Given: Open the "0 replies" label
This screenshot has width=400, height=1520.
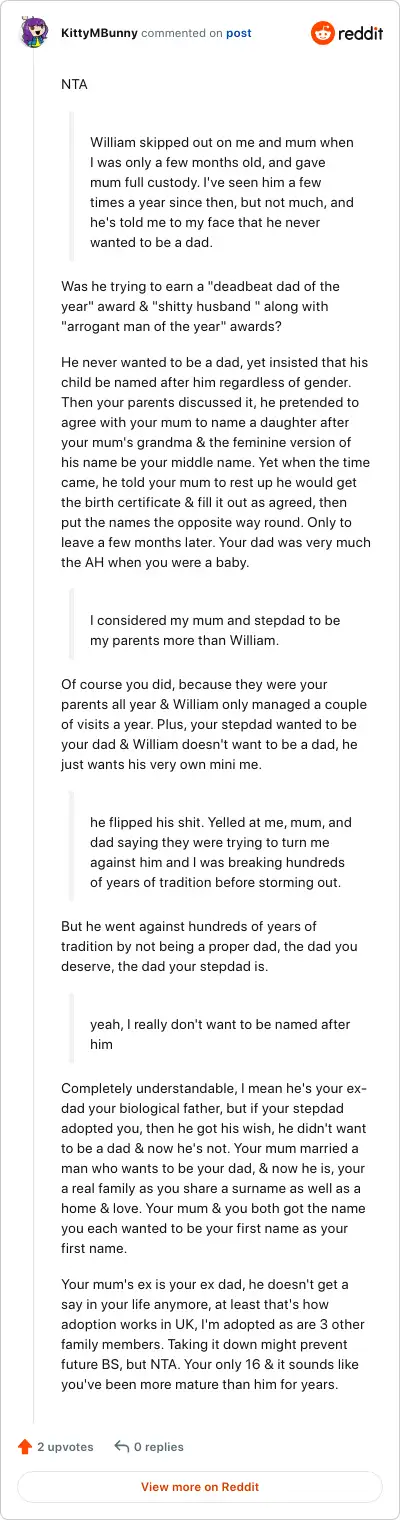Looking at the screenshot, I should click(159, 1446).
